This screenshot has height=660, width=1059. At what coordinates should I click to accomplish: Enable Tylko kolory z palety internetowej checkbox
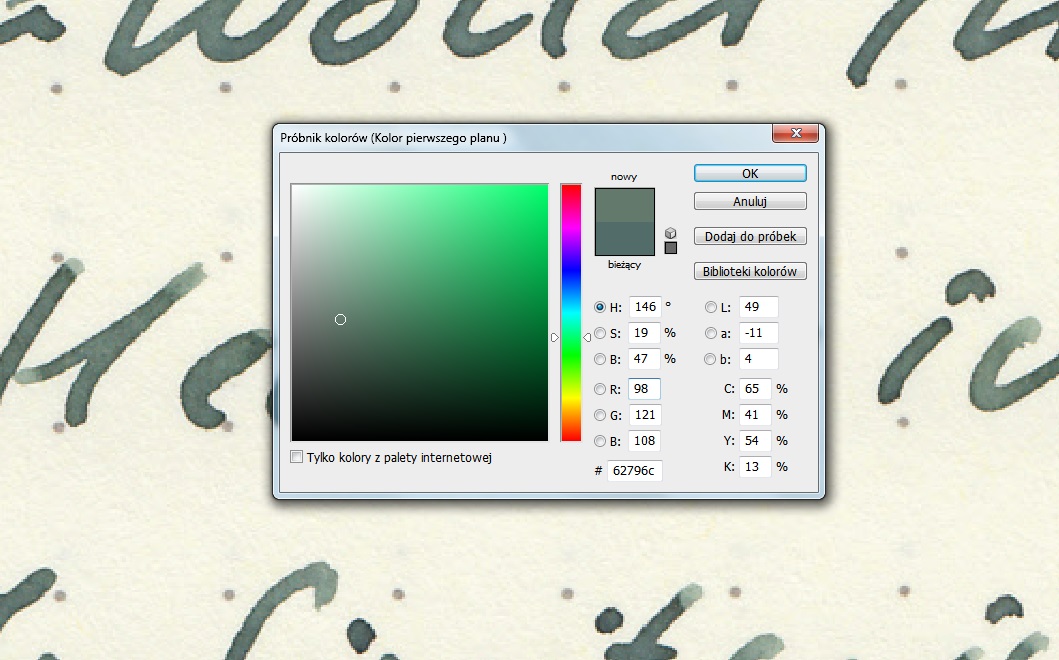click(296, 457)
